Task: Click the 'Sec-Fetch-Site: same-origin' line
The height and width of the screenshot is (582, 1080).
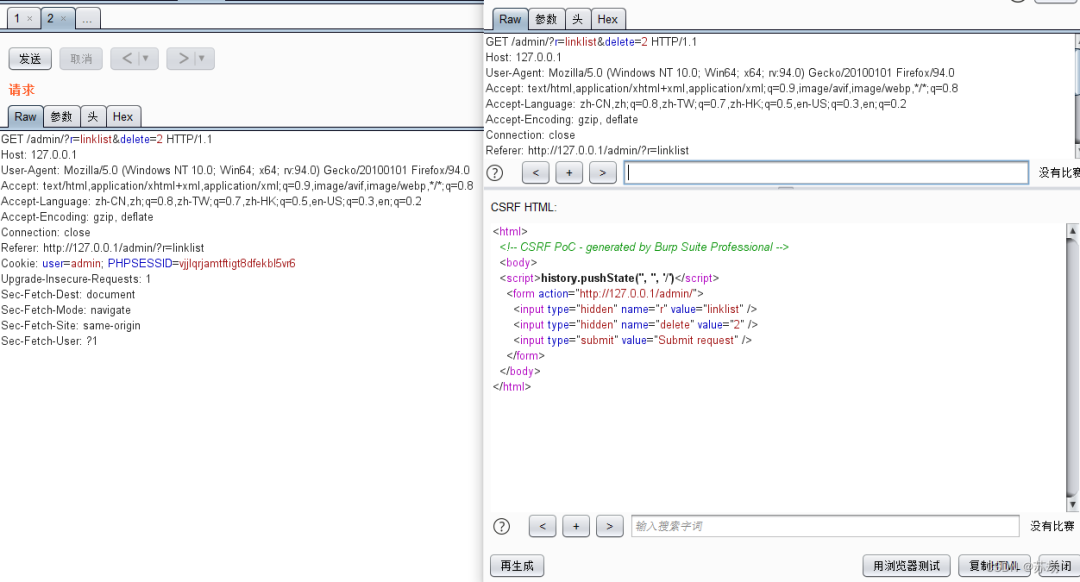Action: coord(71,325)
